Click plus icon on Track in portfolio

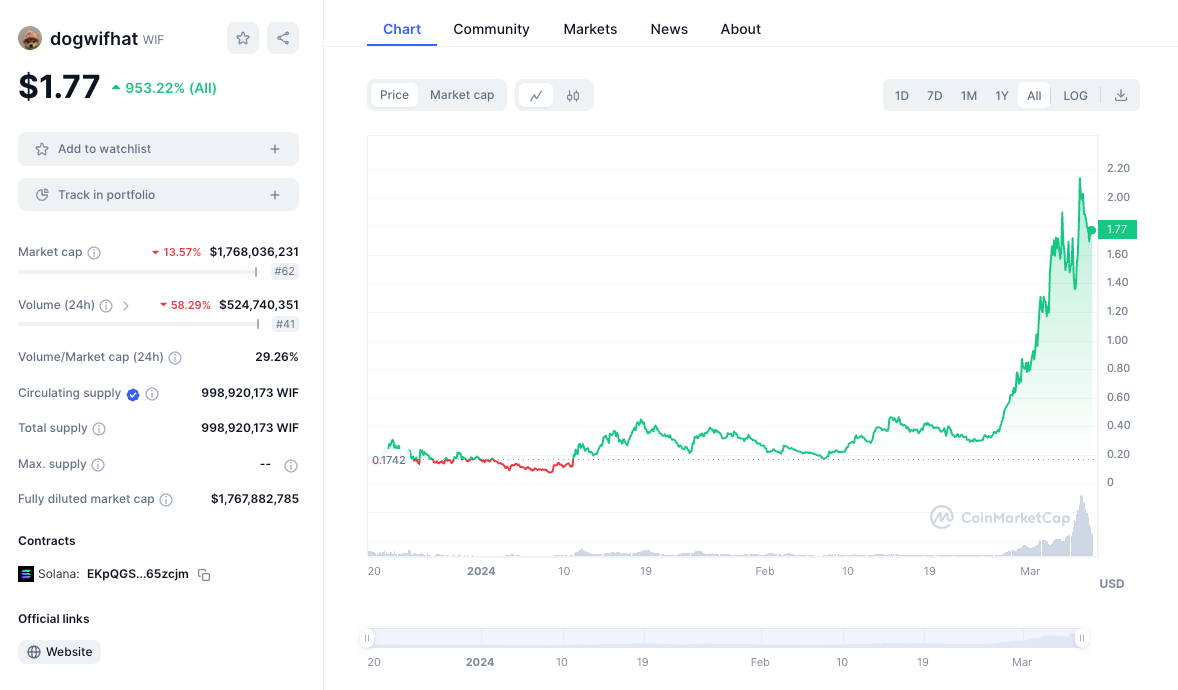tap(275, 195)
